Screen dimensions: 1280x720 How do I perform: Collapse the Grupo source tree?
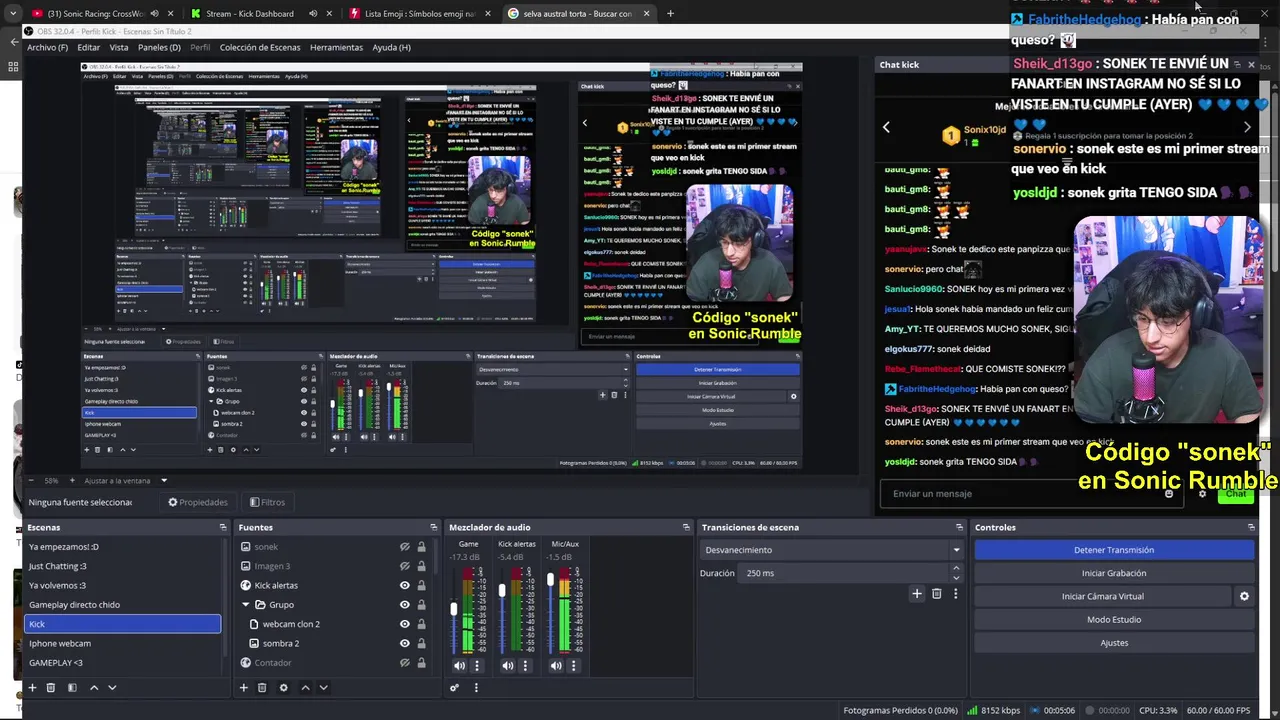point(246,604)
